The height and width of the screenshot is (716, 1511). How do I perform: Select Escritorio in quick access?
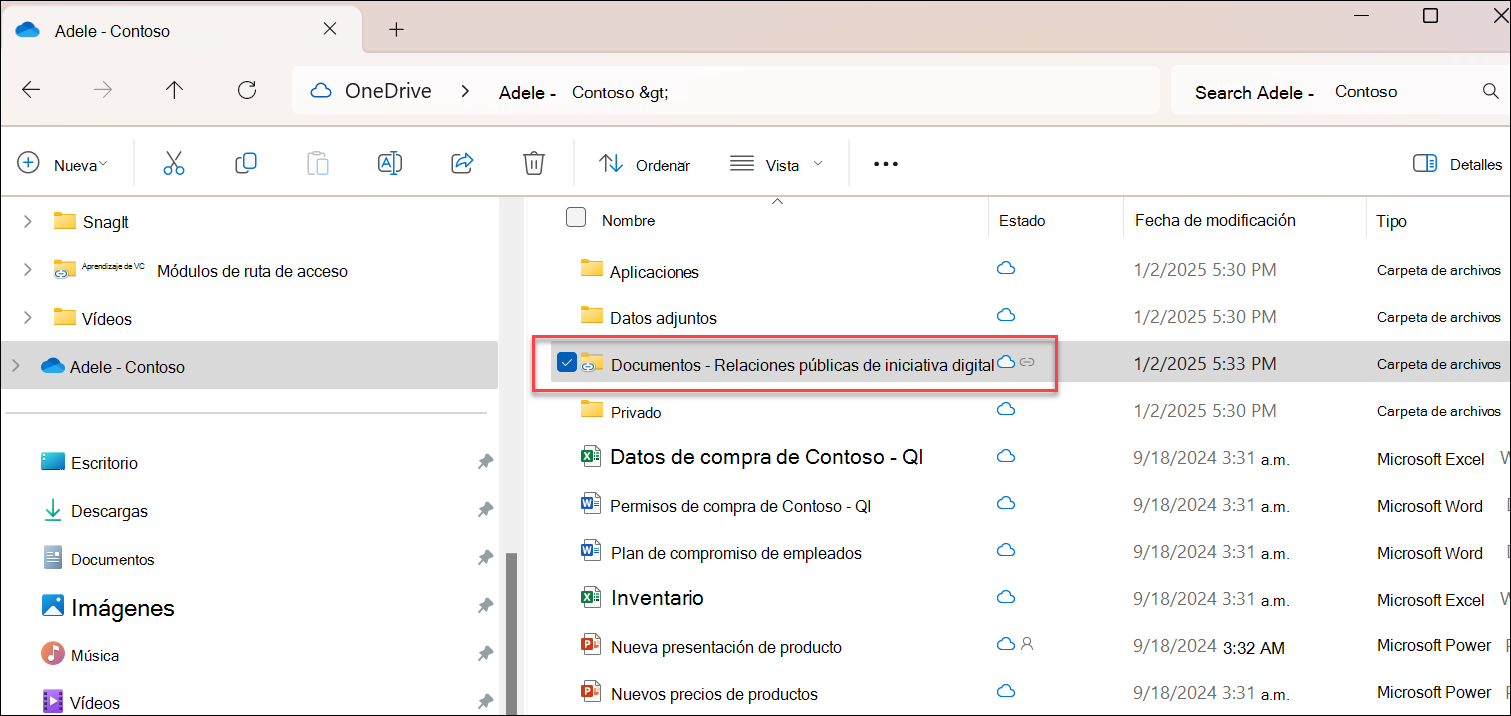(104, 463)
